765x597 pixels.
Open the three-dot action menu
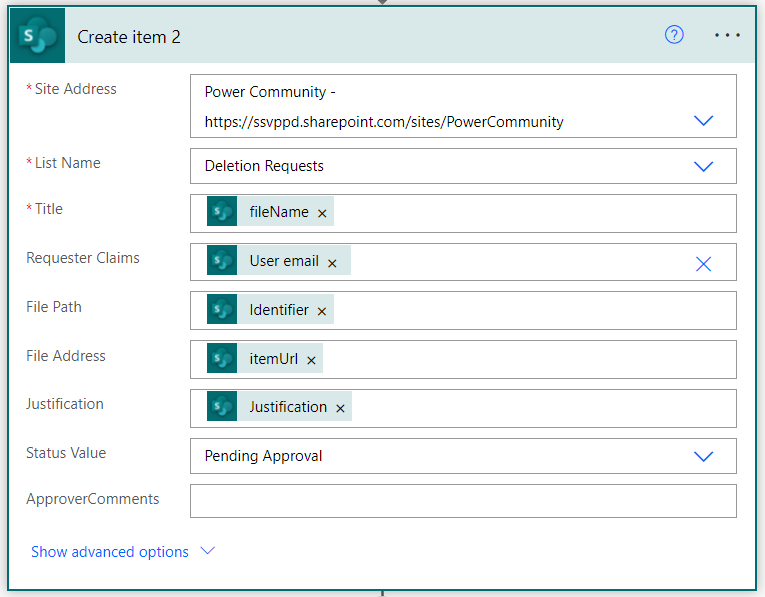[x=727, y=35]
